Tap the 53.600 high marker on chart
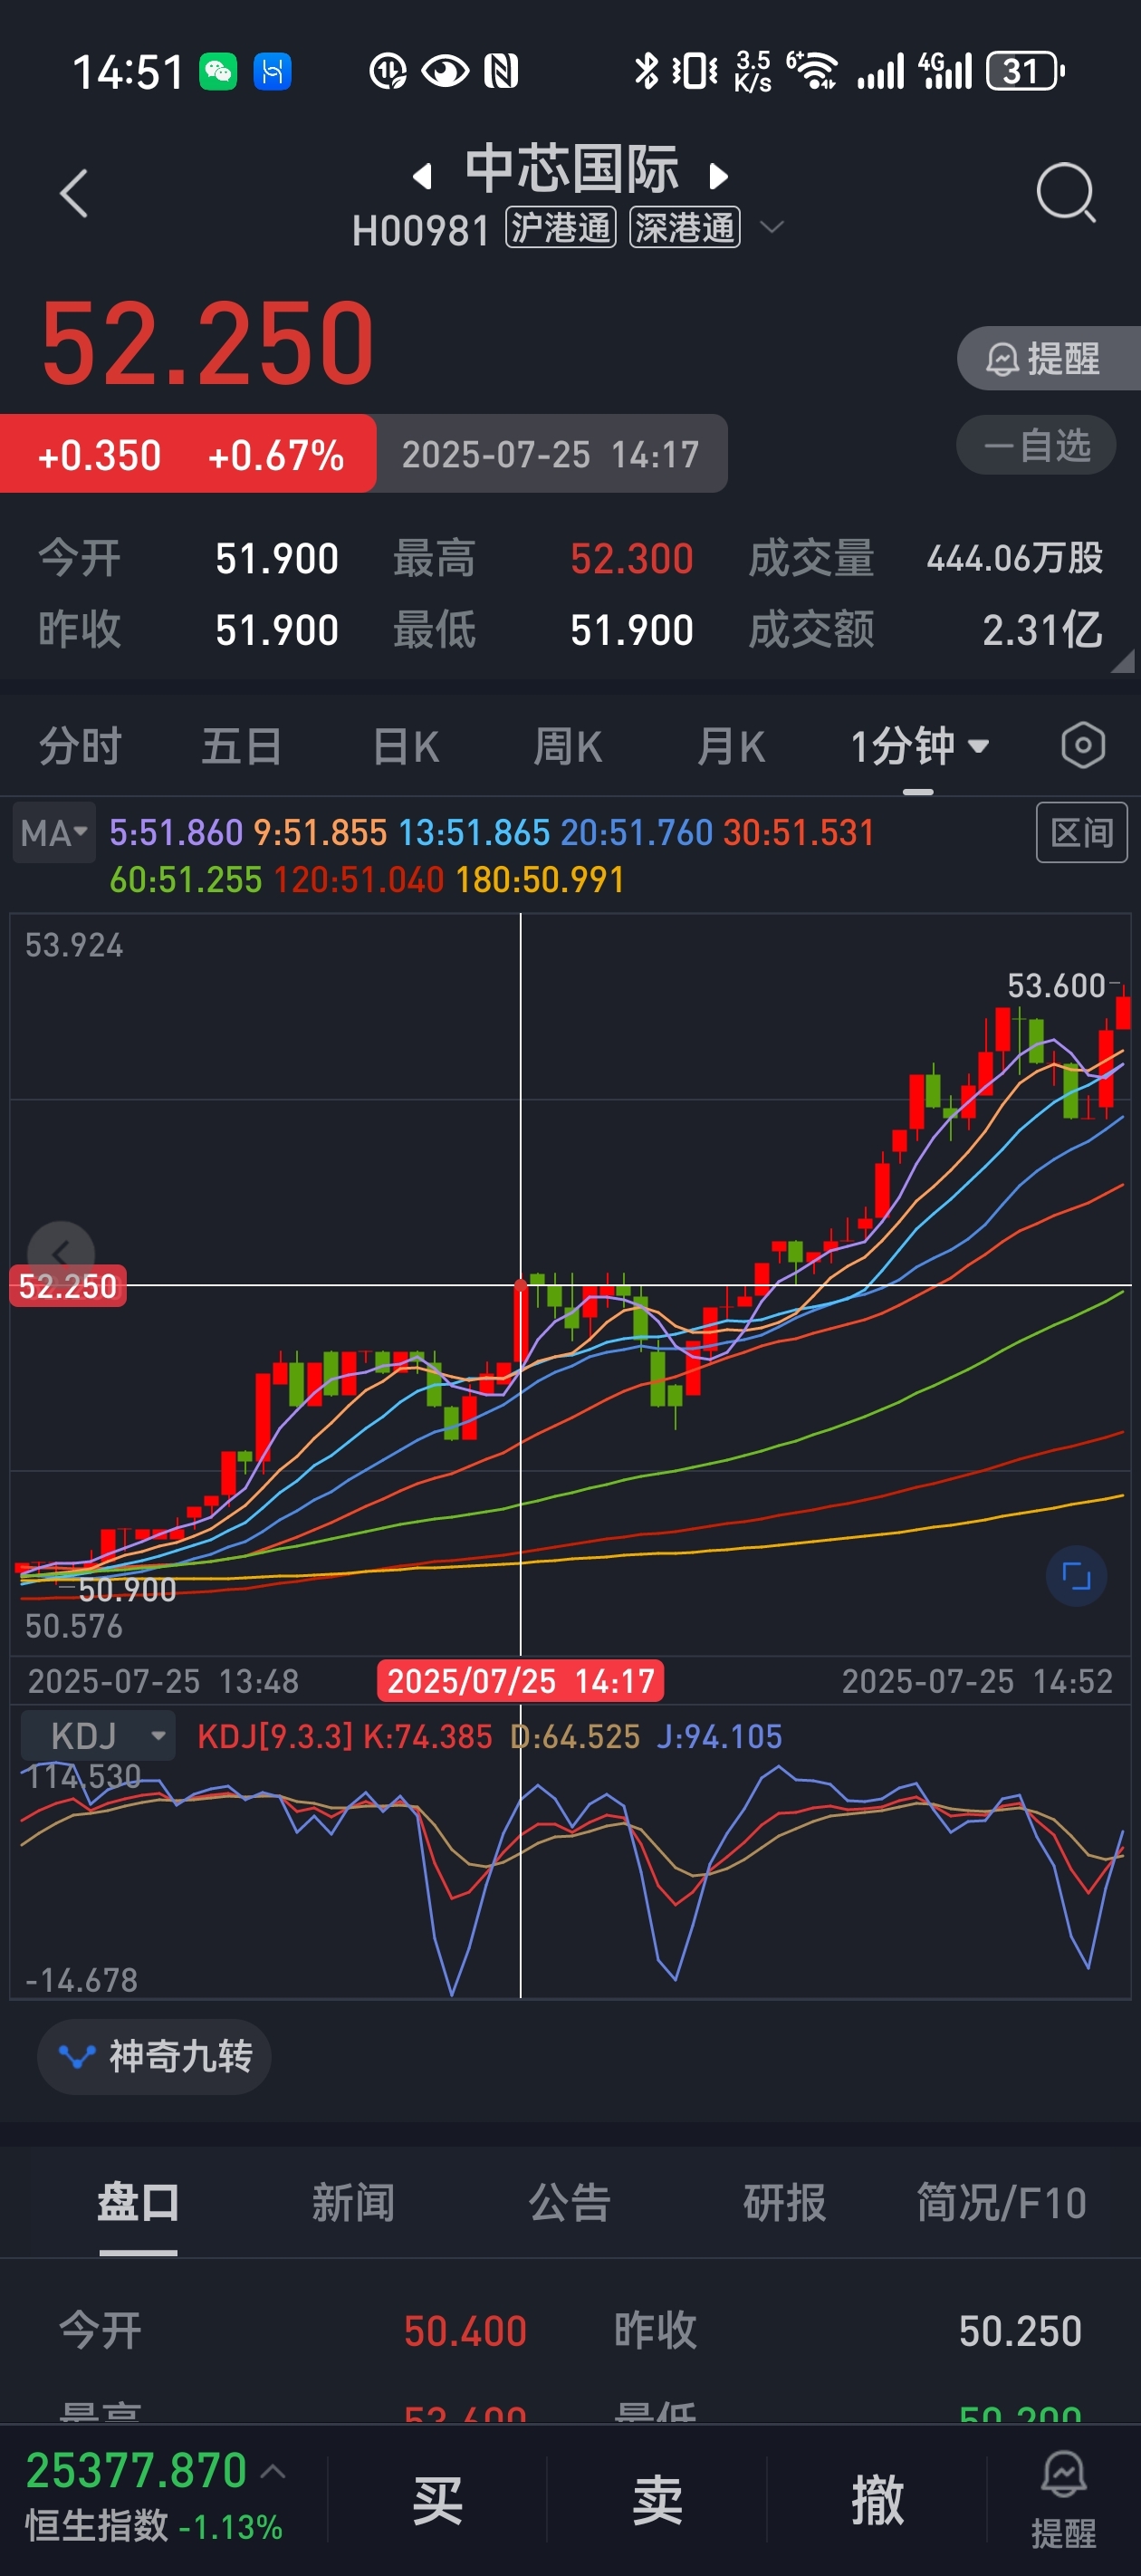Screen dimensions: 1141x2576 [1056, 986]
